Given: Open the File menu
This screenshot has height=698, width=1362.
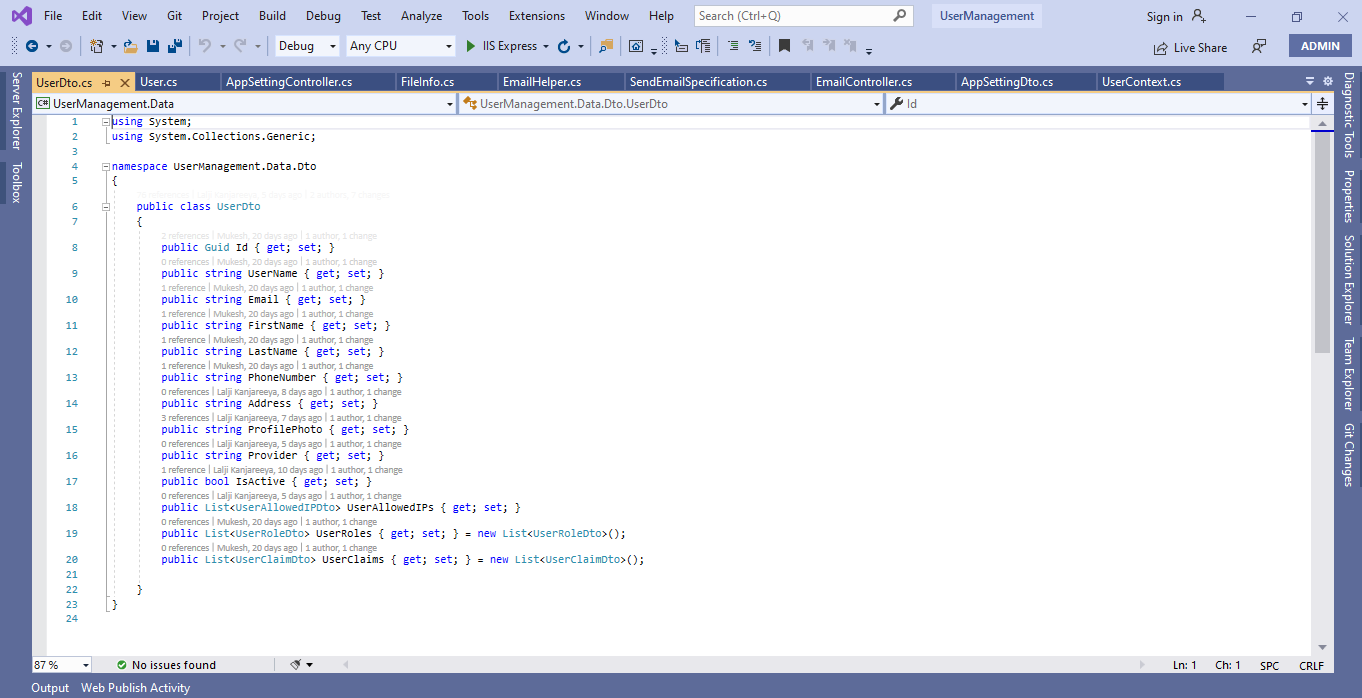Looking at the screenshot, I should pos(53,16).
